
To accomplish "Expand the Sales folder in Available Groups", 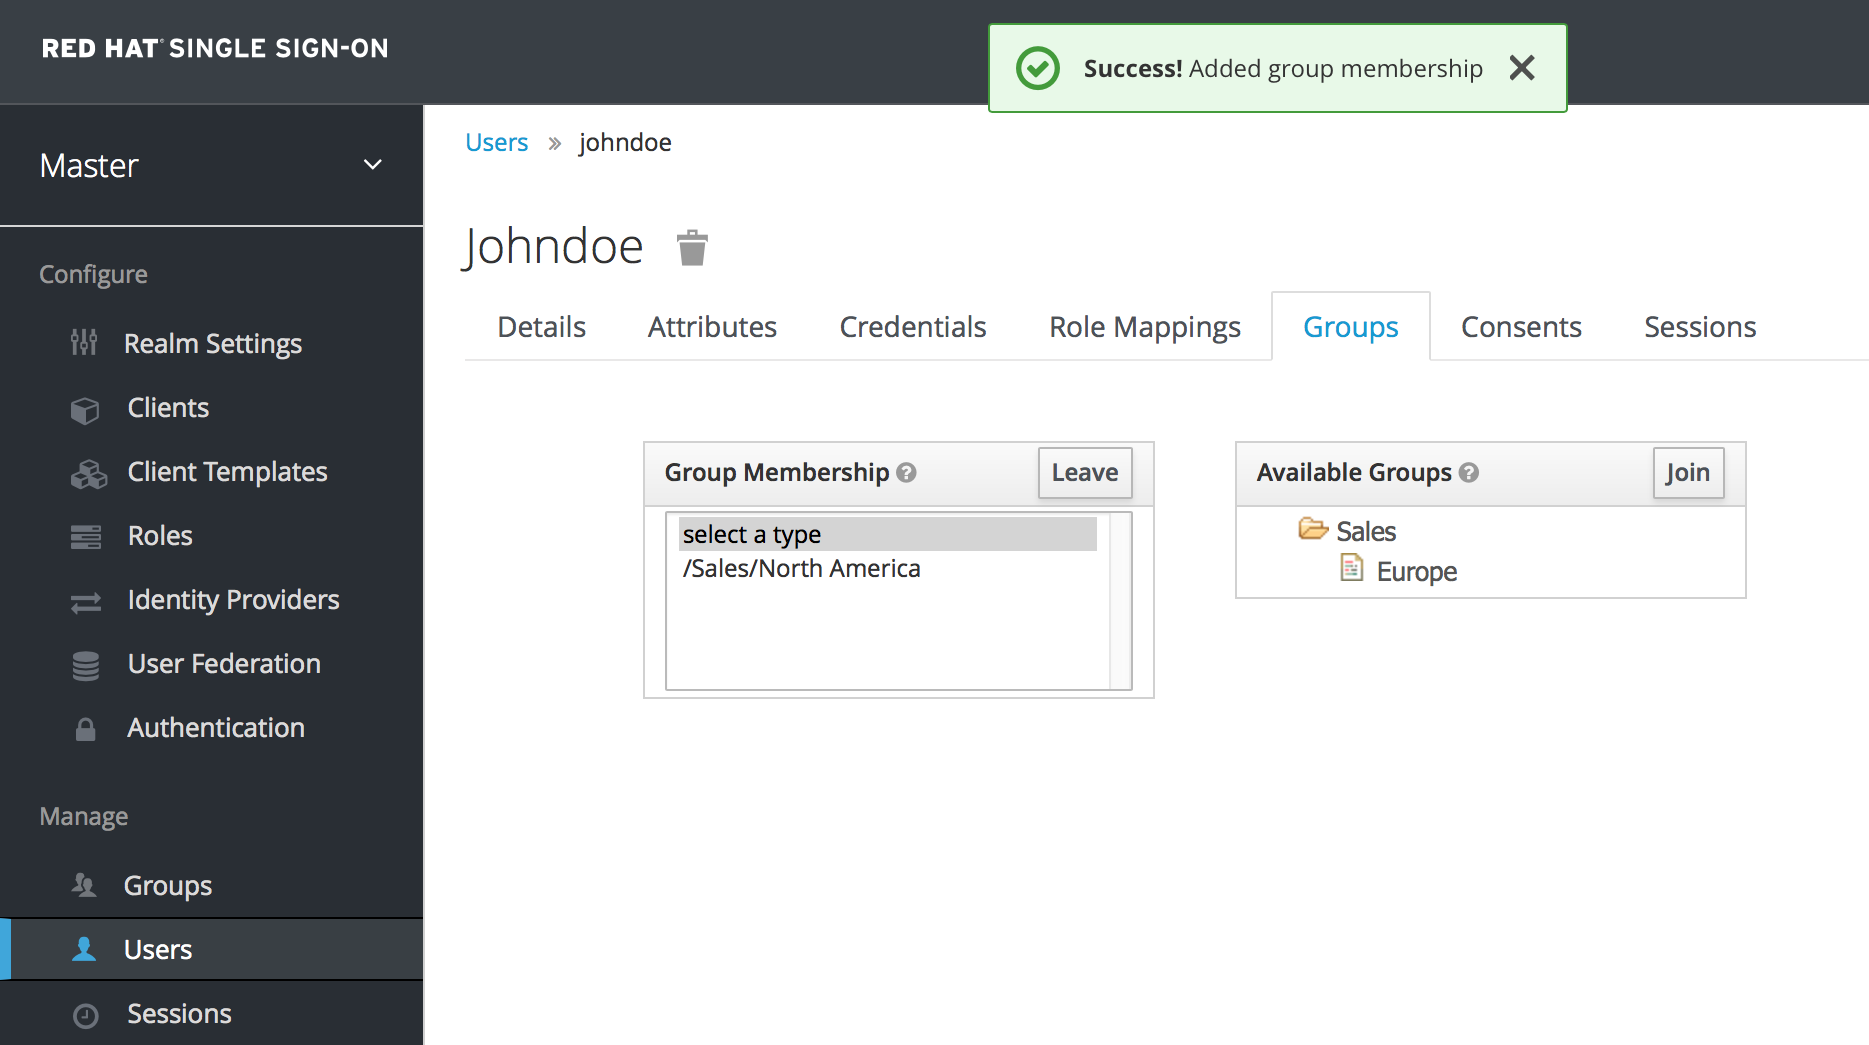I will coord(1312,529).
